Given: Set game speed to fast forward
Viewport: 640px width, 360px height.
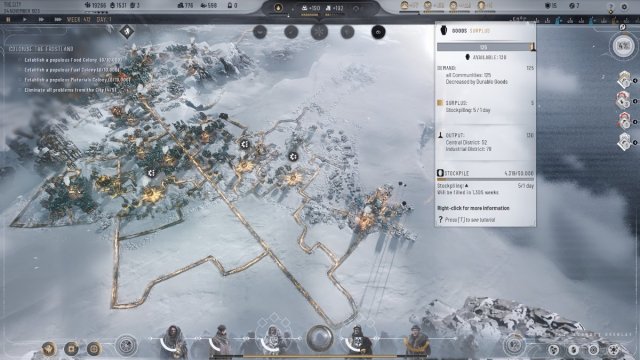Looking at the screenshot, I should 41,19.
